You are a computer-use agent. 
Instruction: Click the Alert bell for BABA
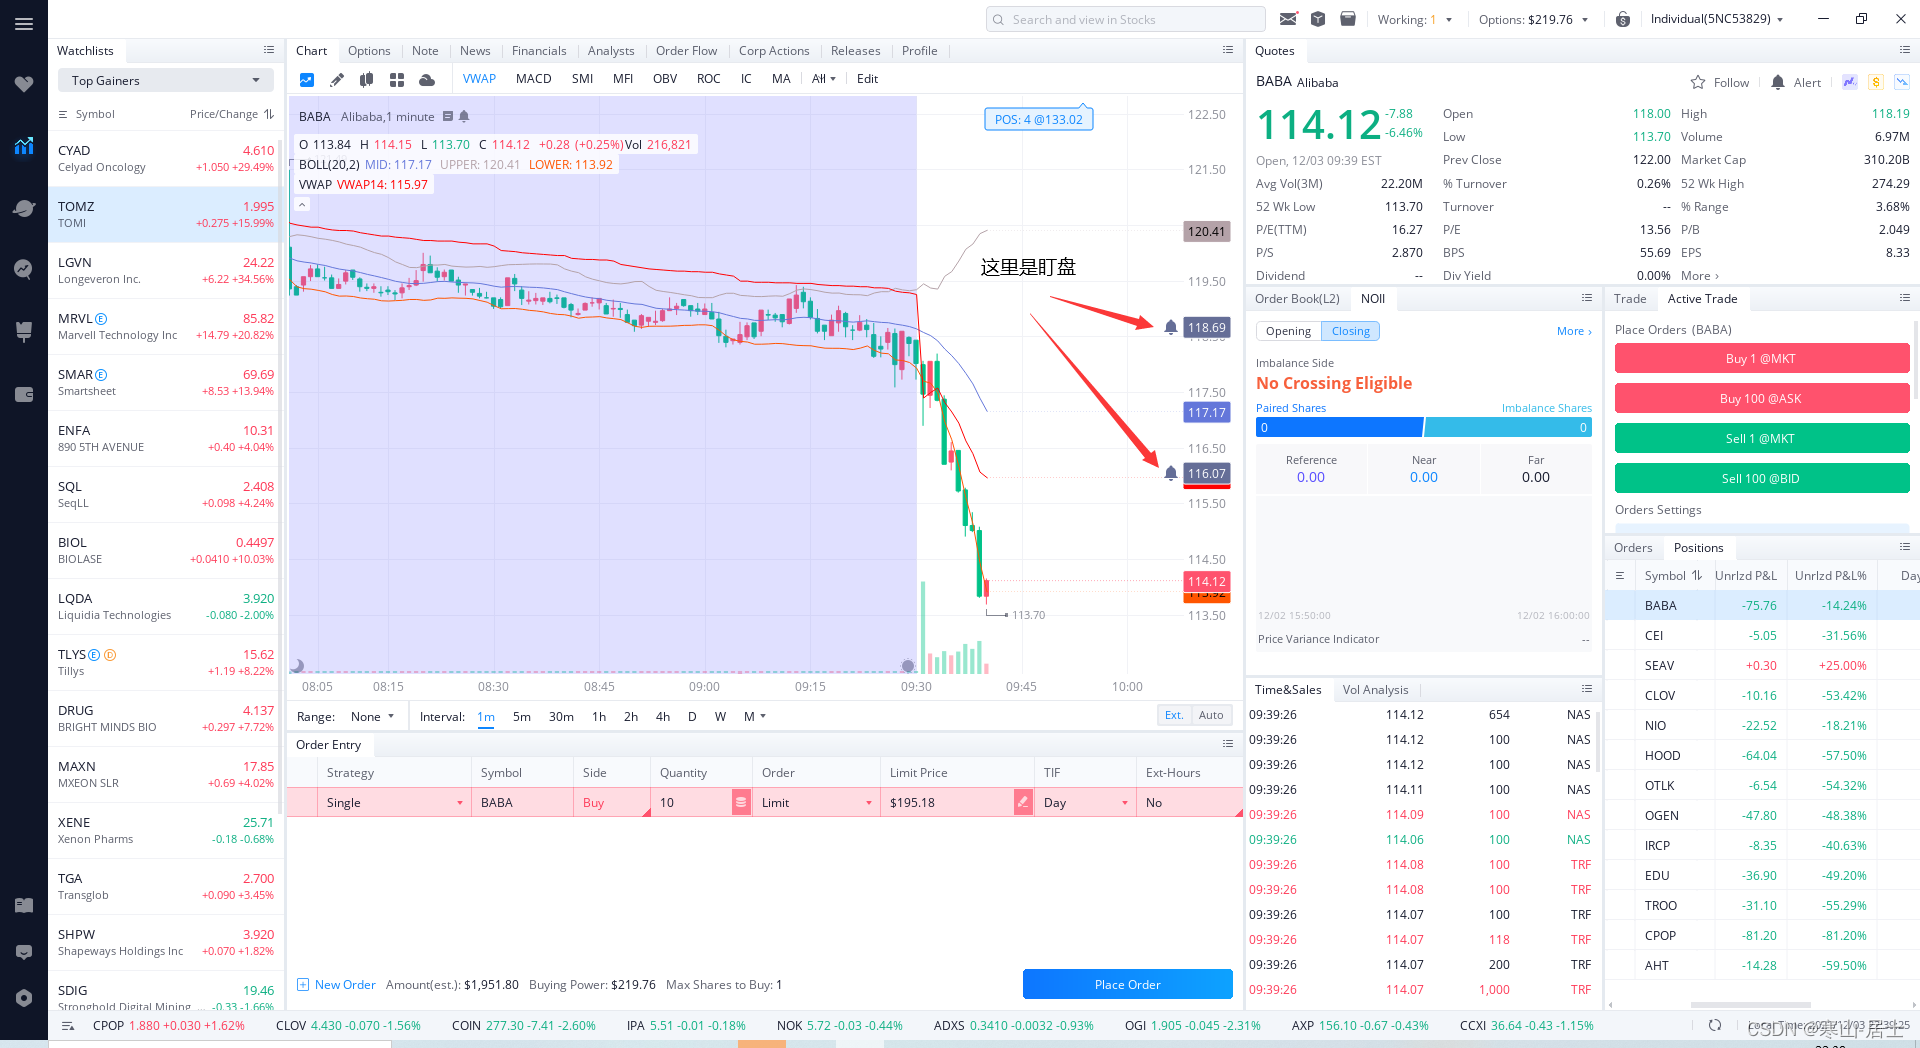coord(1778,82)
